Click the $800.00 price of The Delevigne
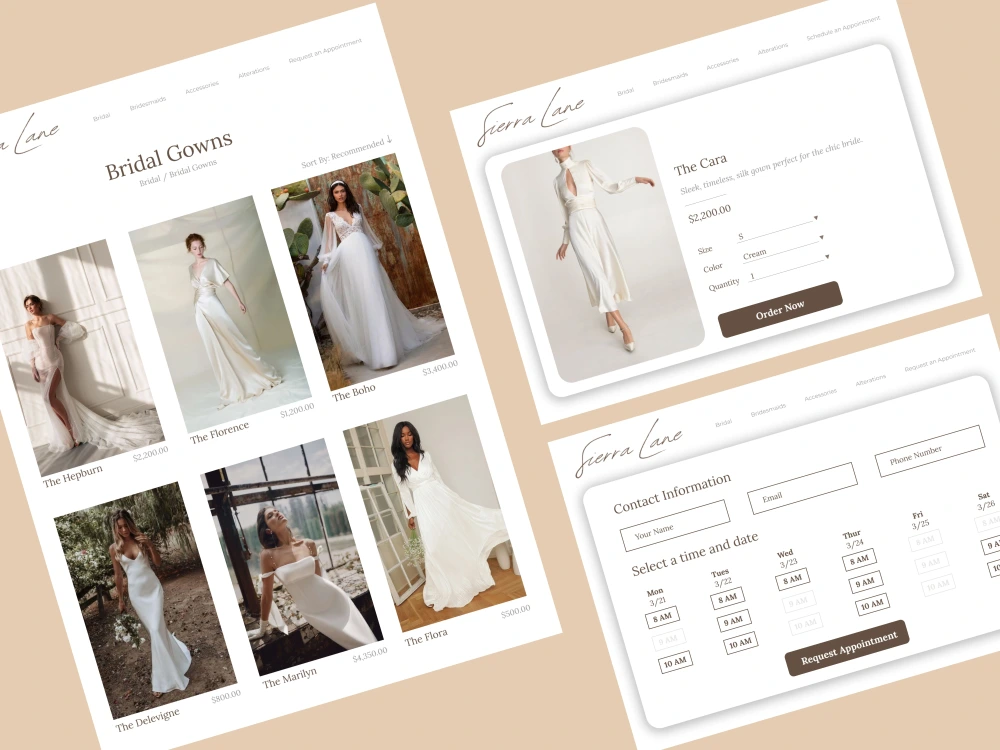Viewport: 1000px width, 750px height. coord(226,697)
